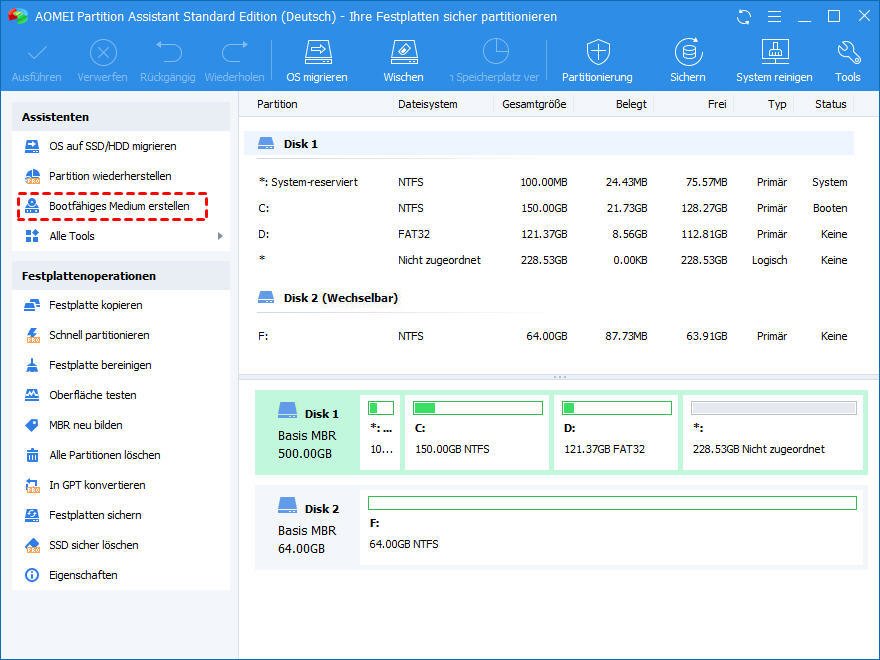The image size is (880, 660).
Task: Open Alle Tools entry
Action: tap(121, 236)
